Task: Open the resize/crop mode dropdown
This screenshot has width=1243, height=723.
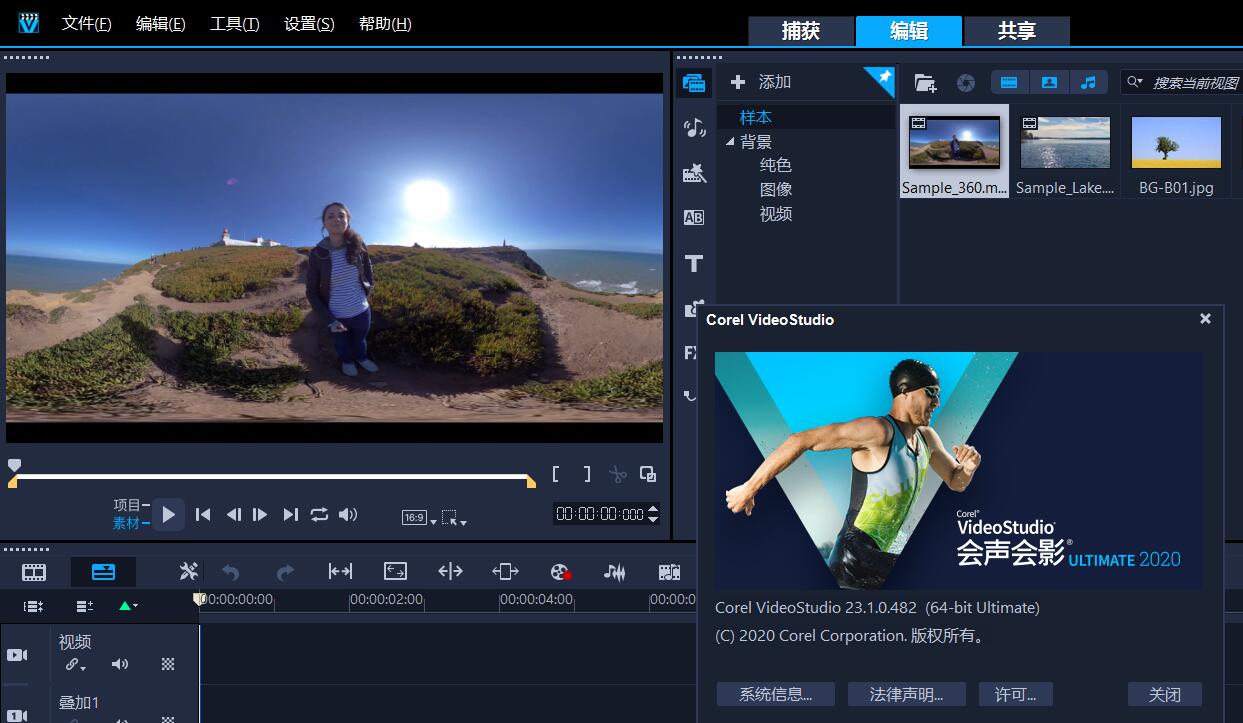Action: pos(454,518)
